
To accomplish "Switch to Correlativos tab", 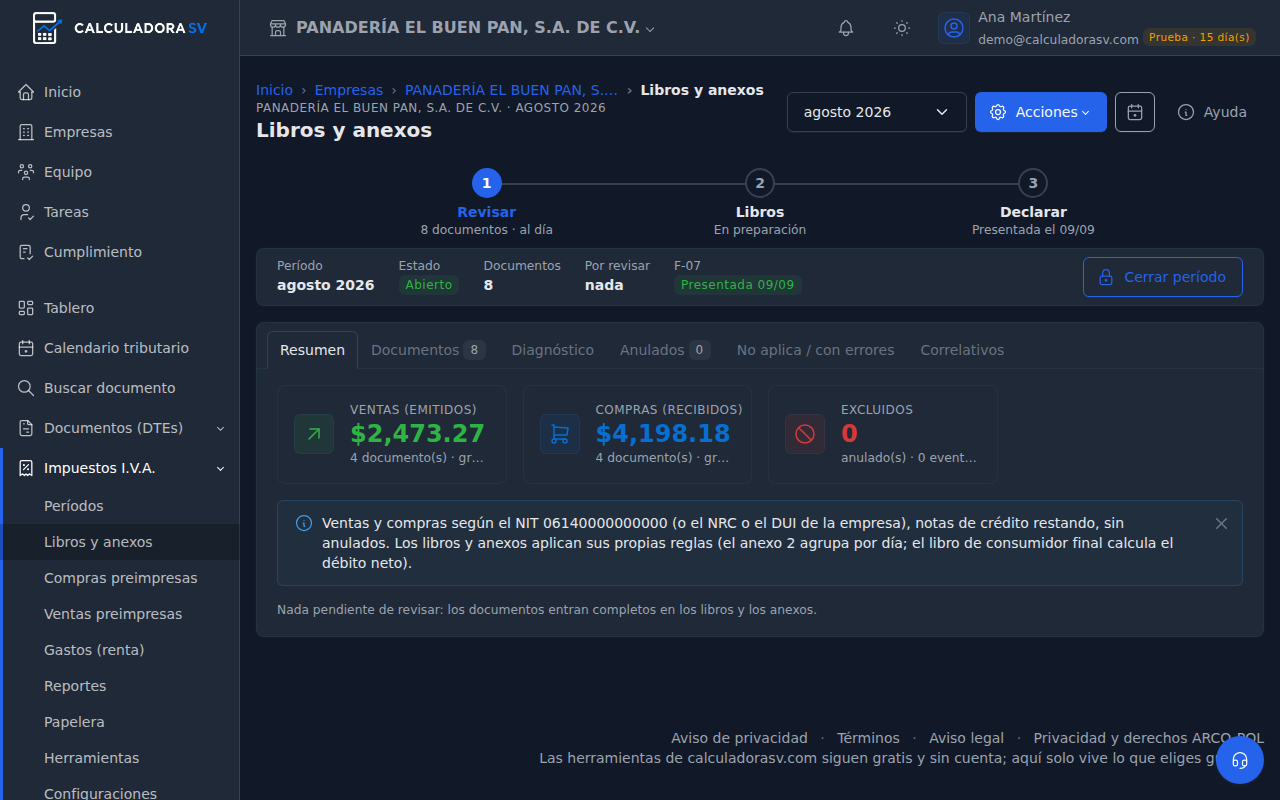I will coord(962,350).
